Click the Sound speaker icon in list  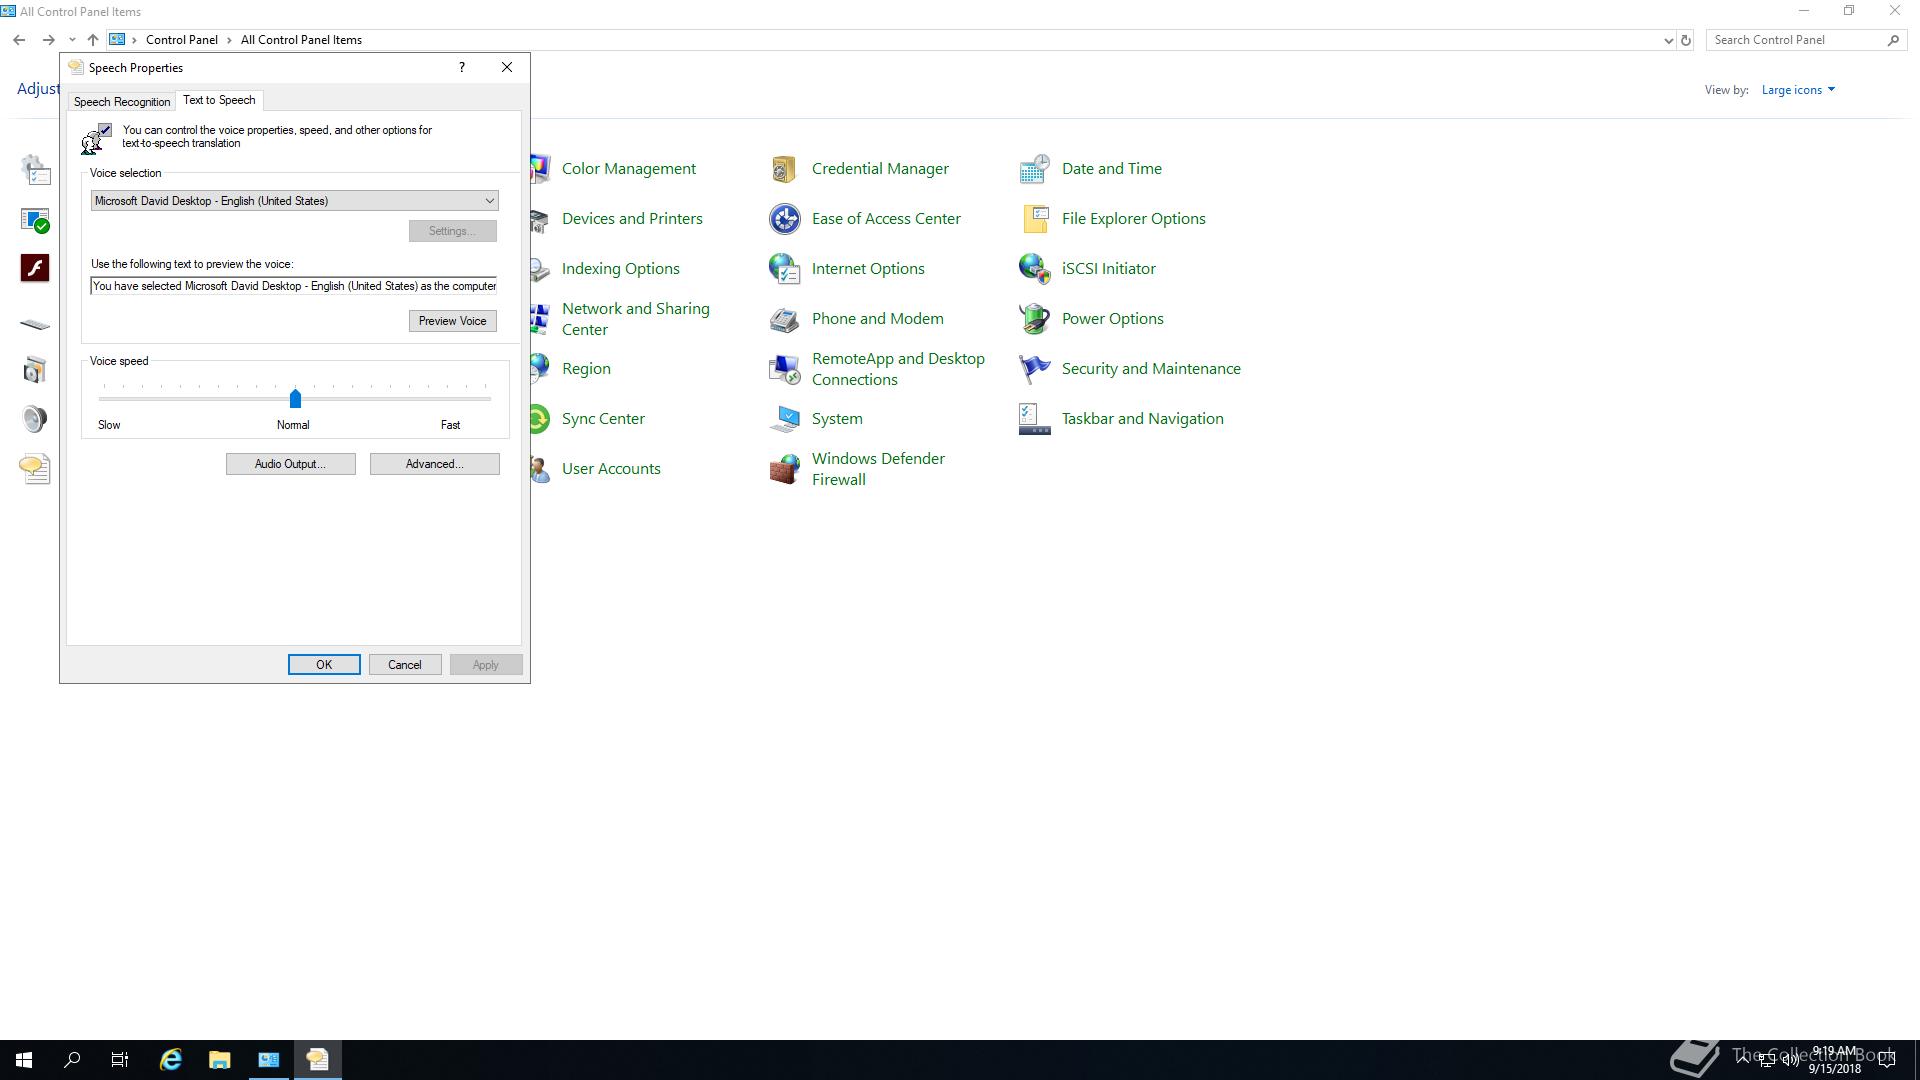point(35,418)
